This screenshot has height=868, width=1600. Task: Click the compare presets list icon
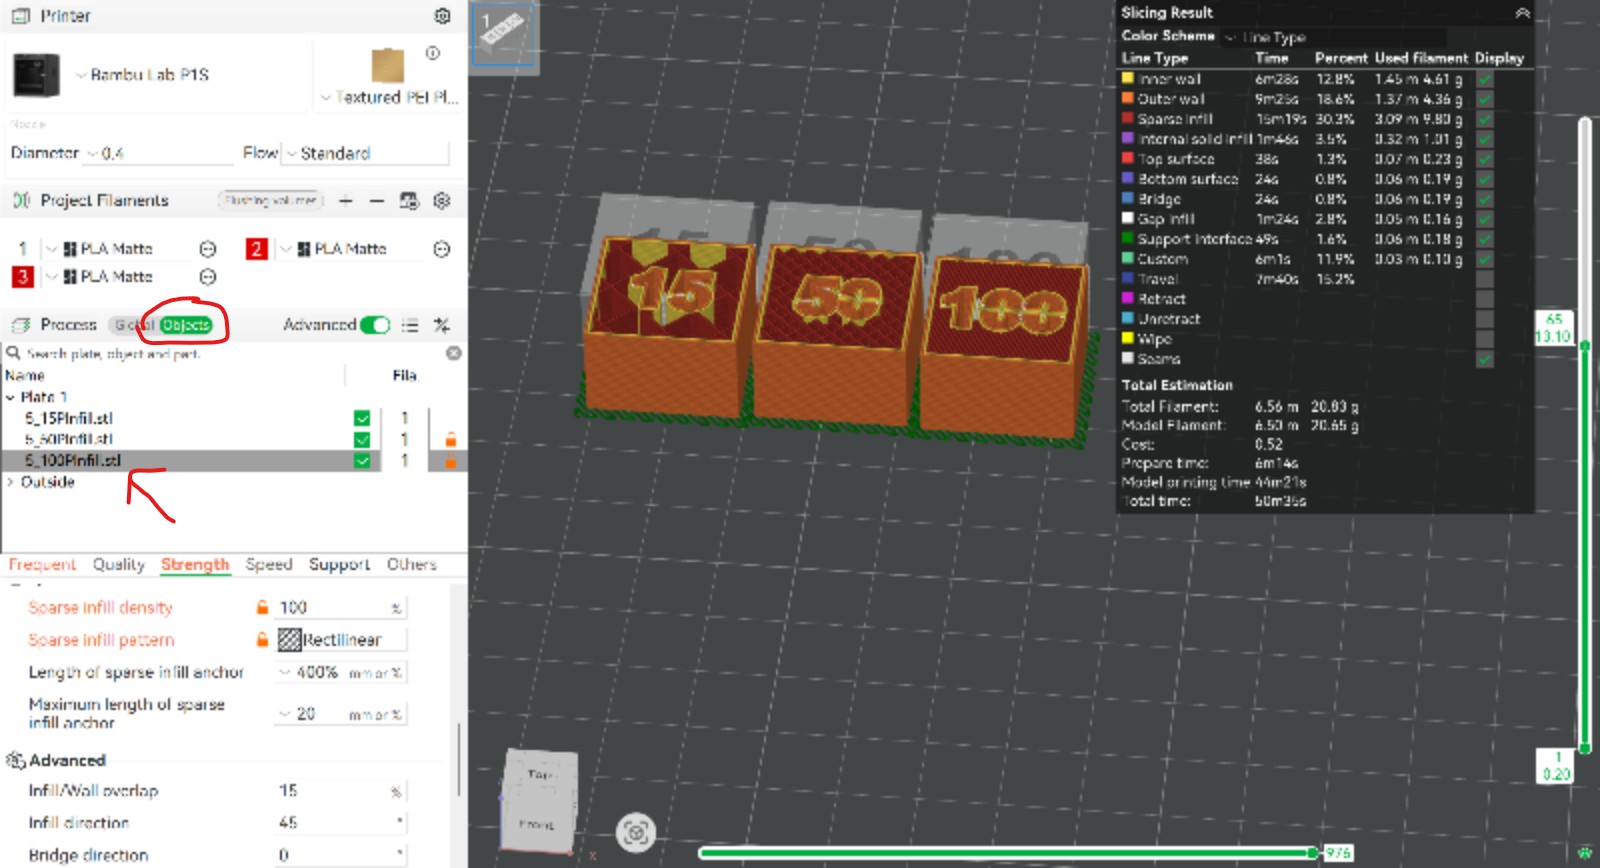coord(410,325)
